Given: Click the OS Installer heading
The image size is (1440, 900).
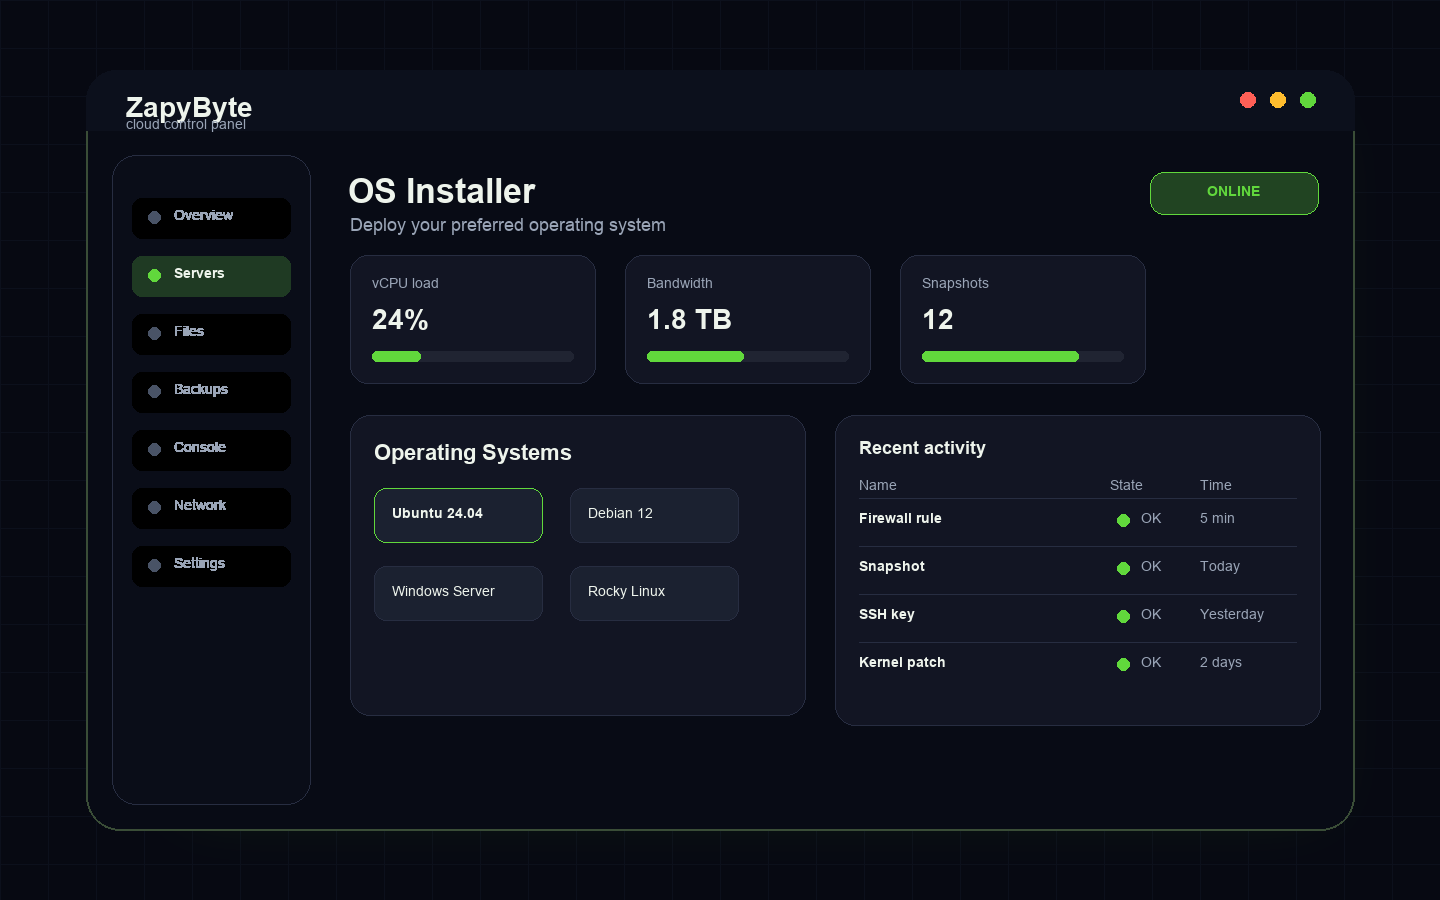Looking at the screenshot, I should (x=442, y=191).
